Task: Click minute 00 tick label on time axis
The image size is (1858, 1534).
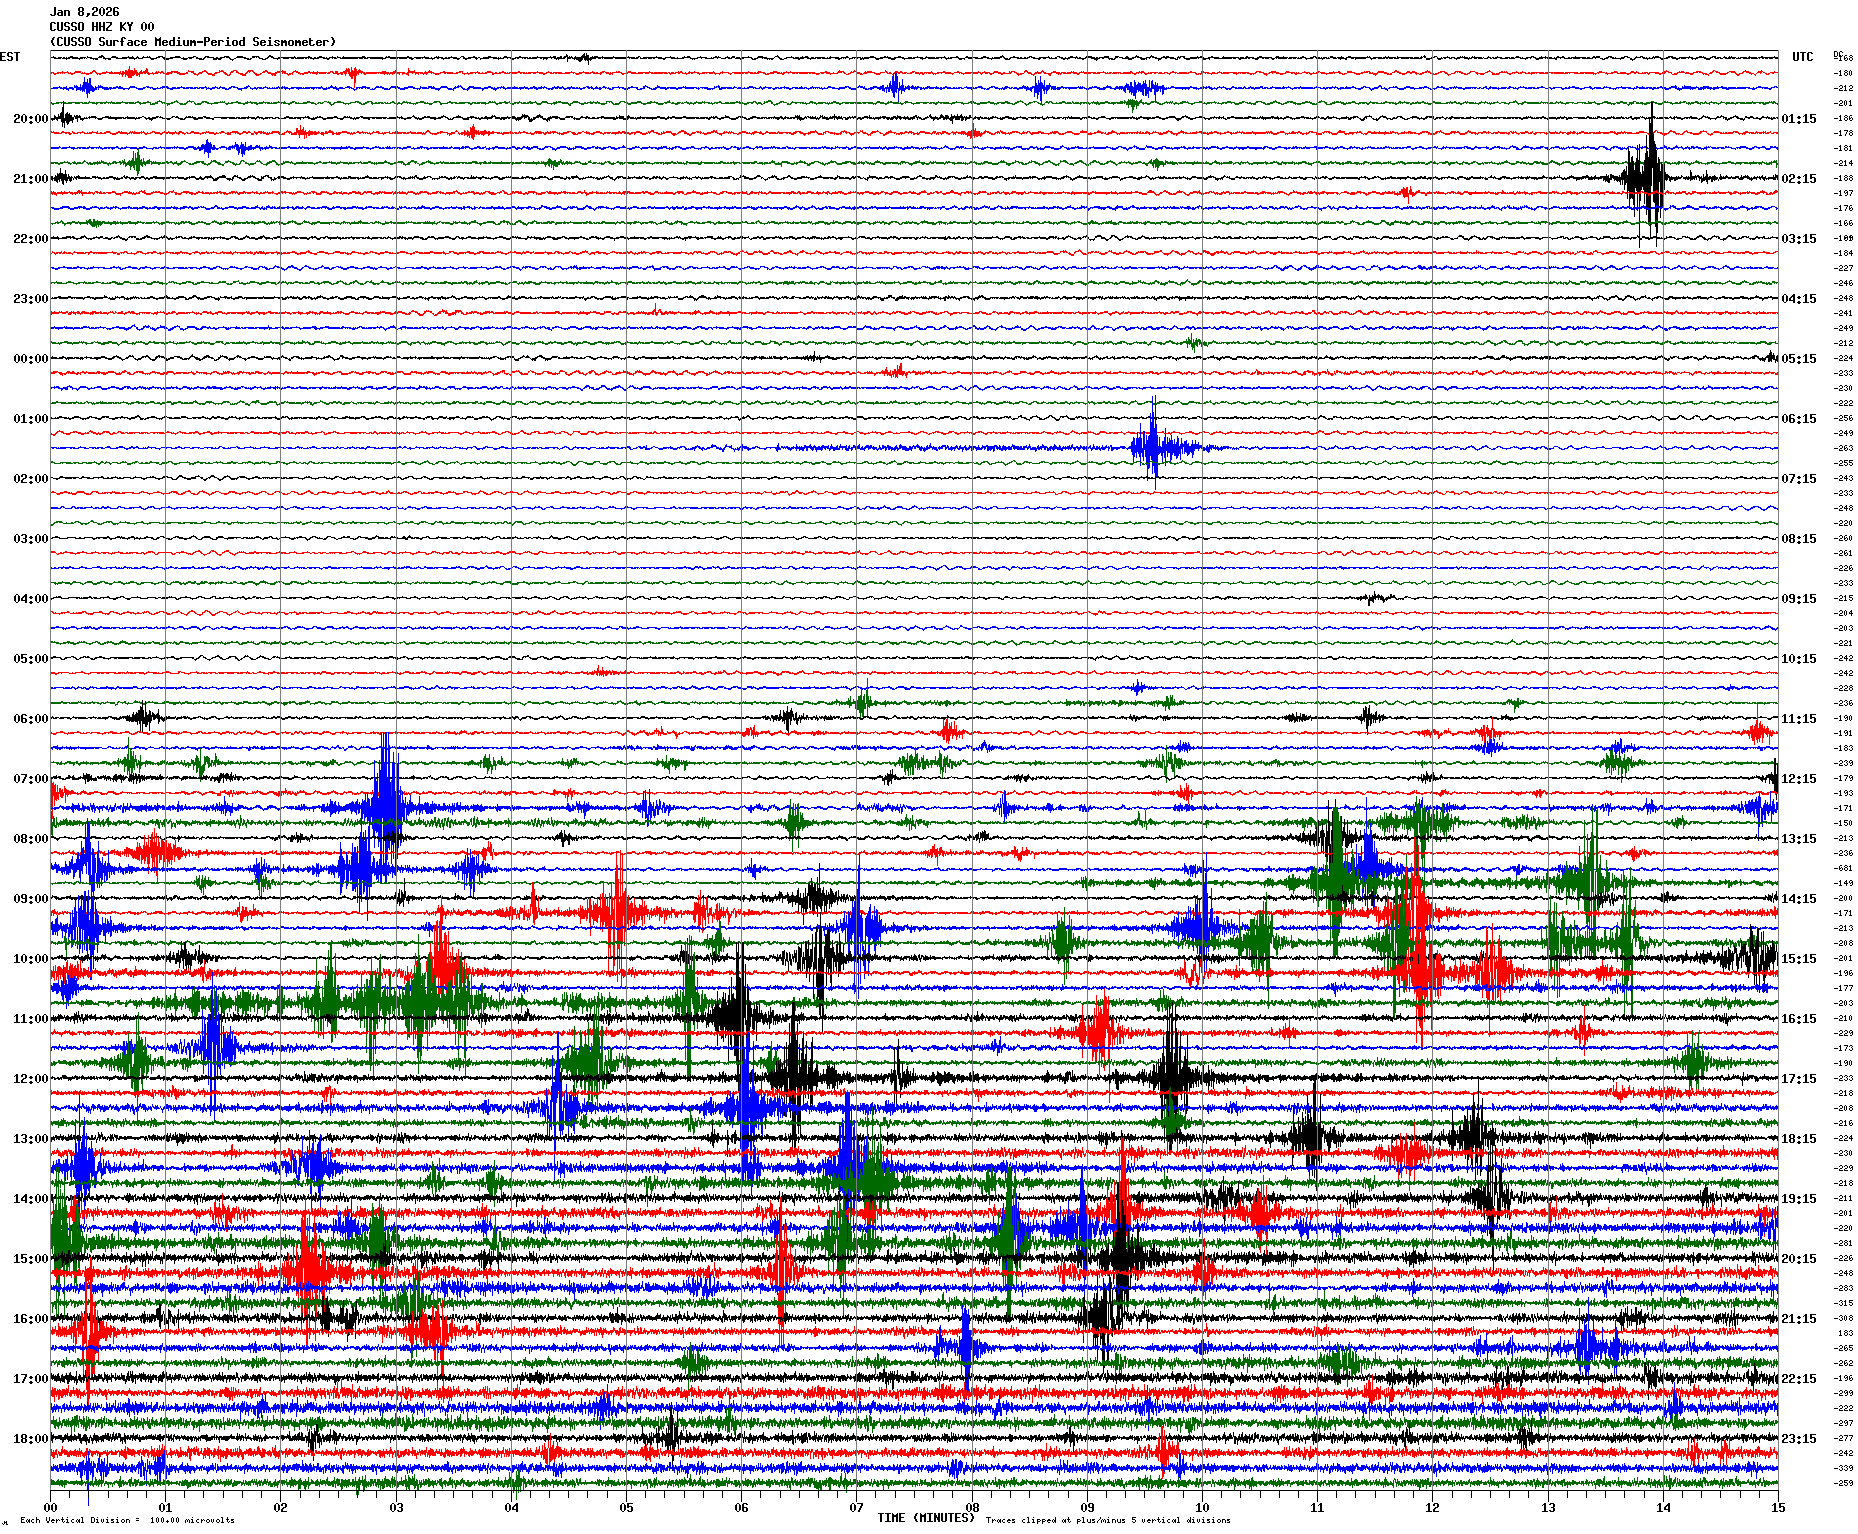Action: point(50,1508)
